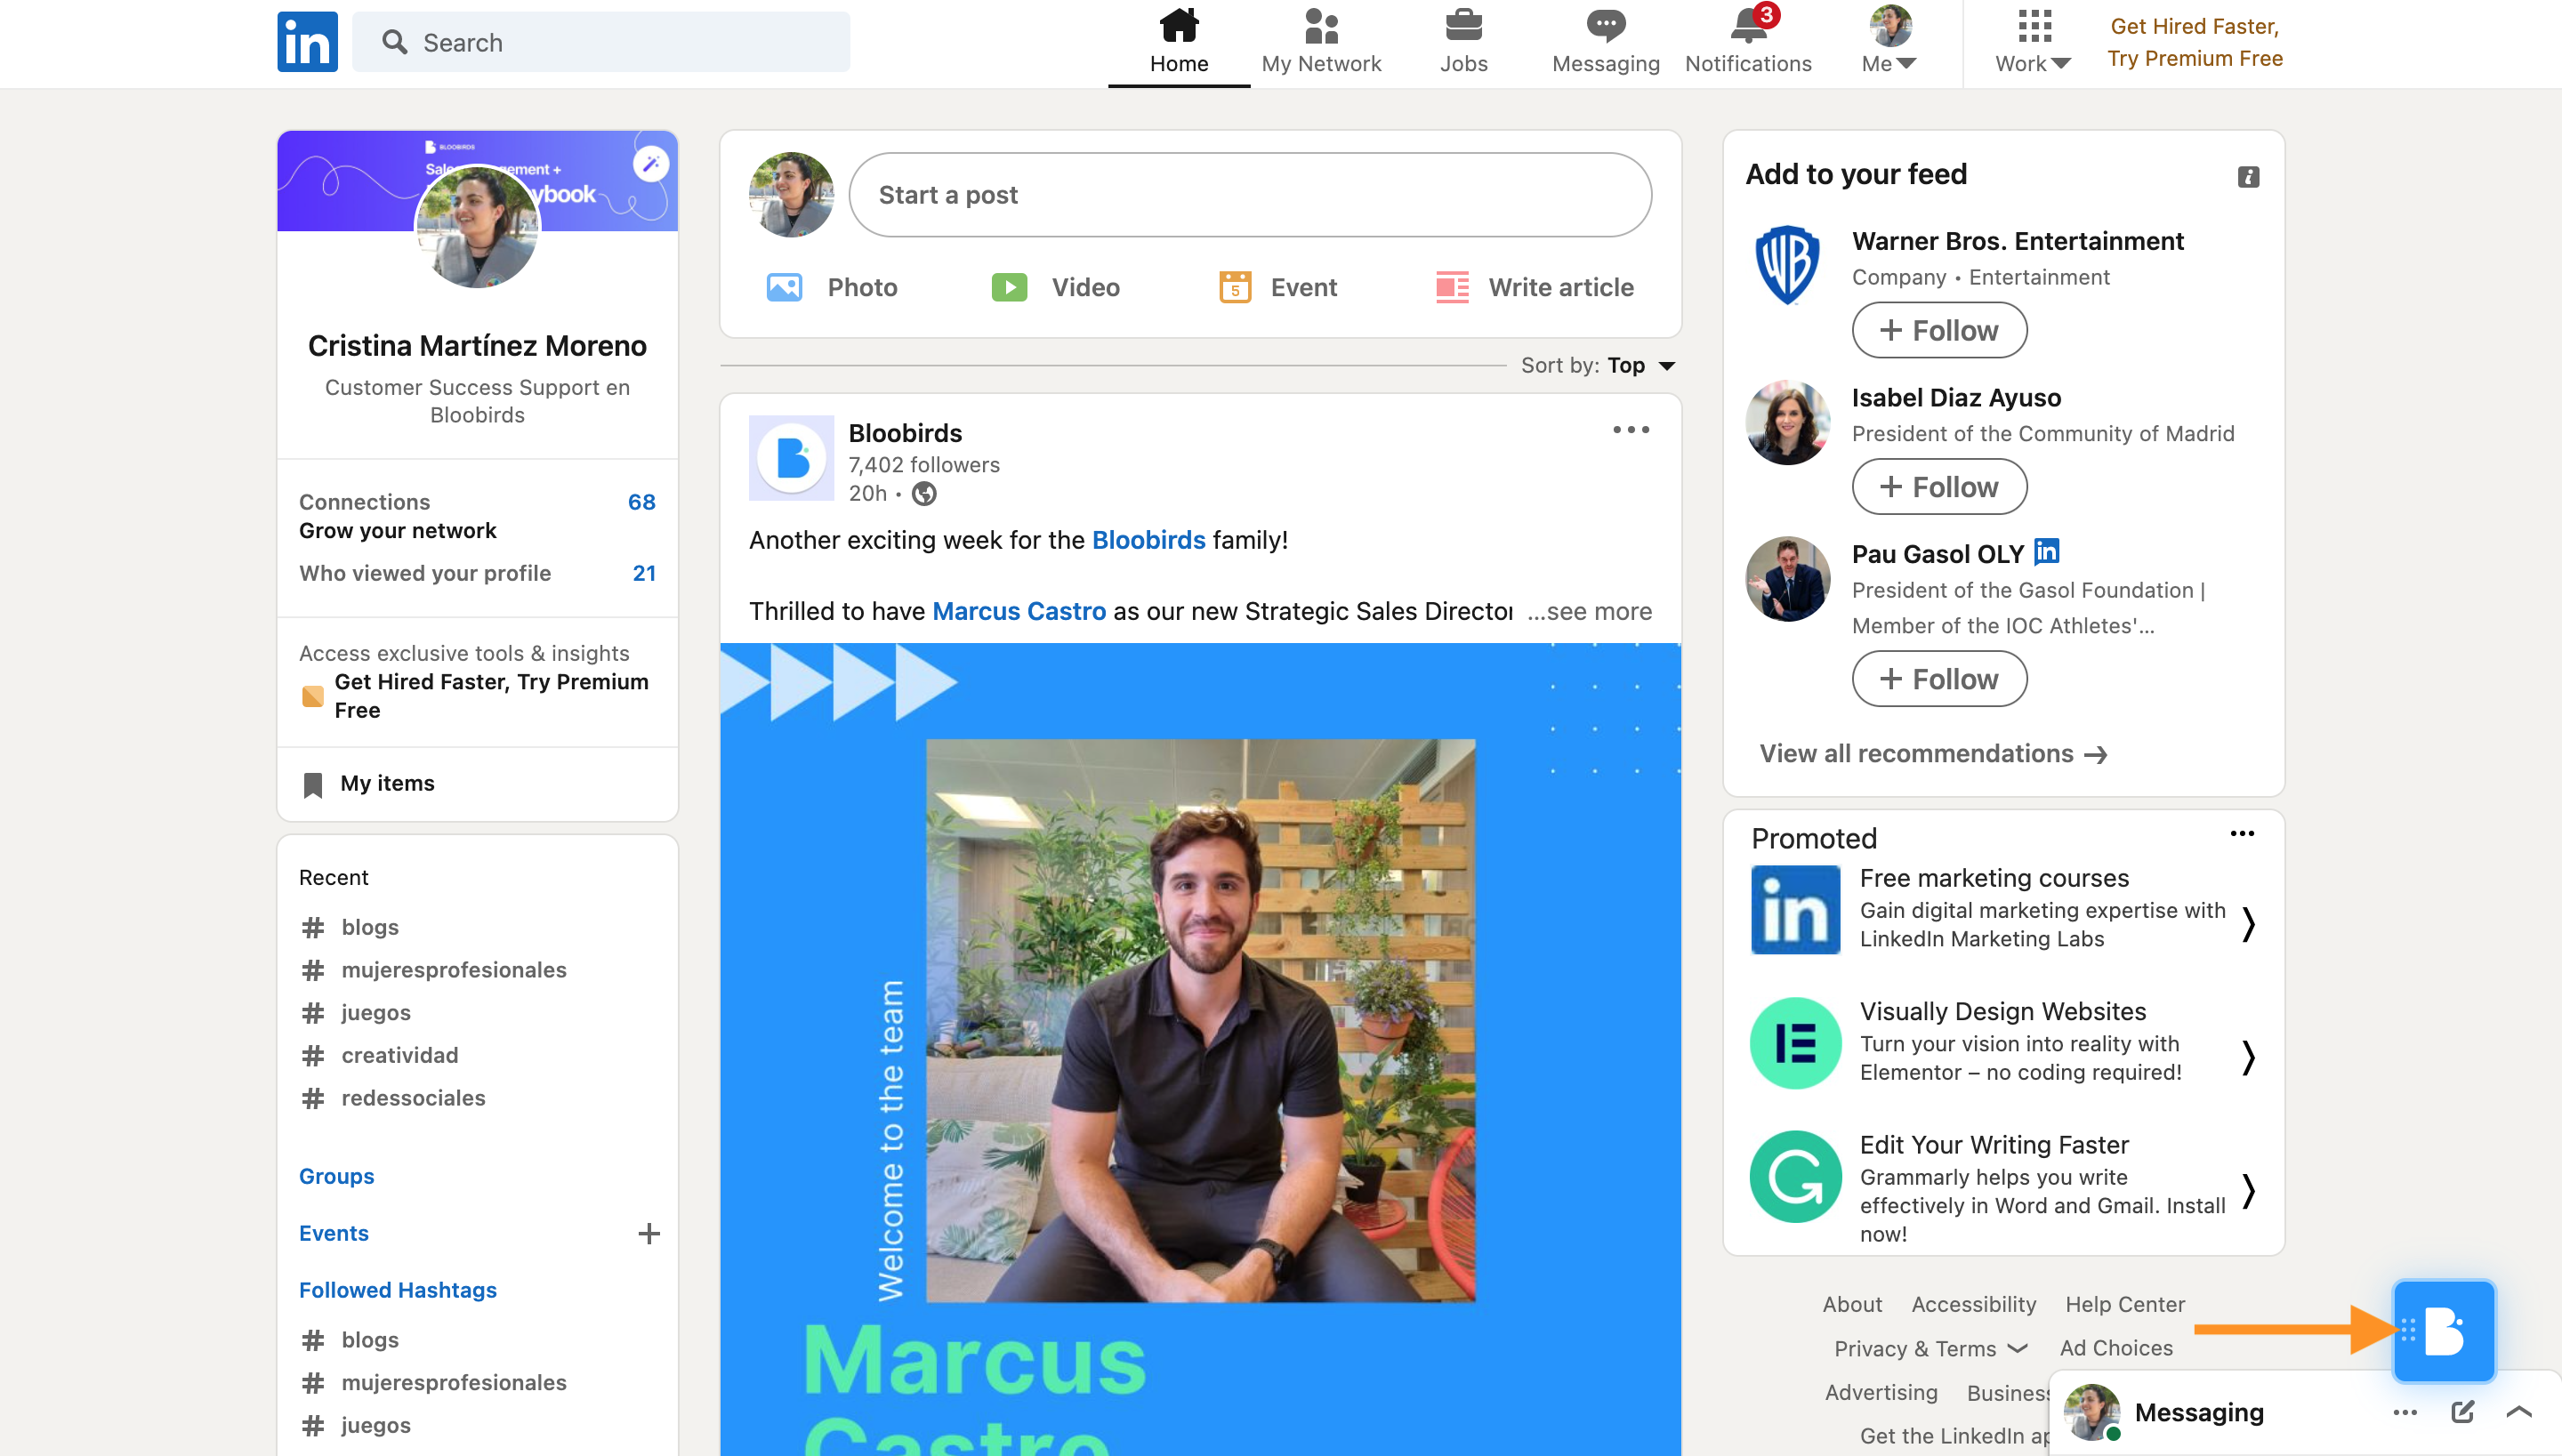Click the LinkedIn logo
The height and width of the screenshot is (1456, 2562).
pyautogui.click(x=307, y=42)
